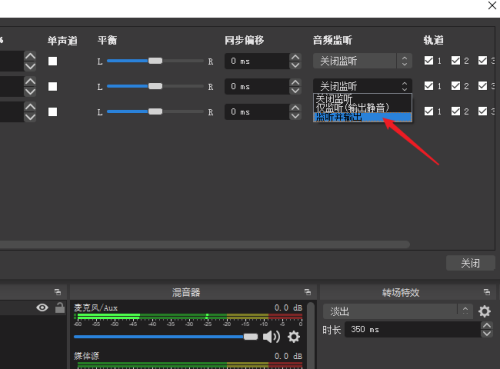Click the dialog's horizontal scrollbar
The height and width of the screenshot is (369, 500).
click(205, 244)
